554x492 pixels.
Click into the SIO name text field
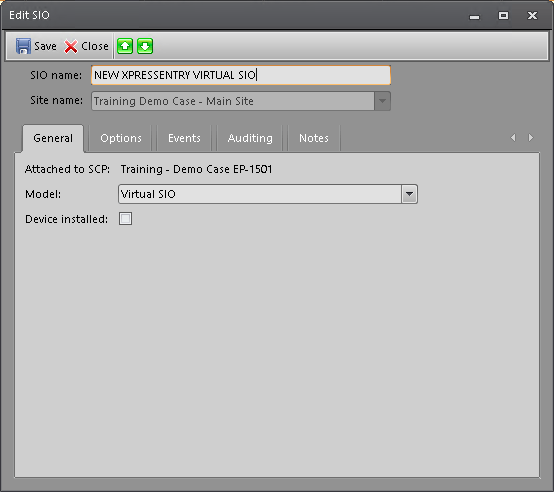point(241,75)
